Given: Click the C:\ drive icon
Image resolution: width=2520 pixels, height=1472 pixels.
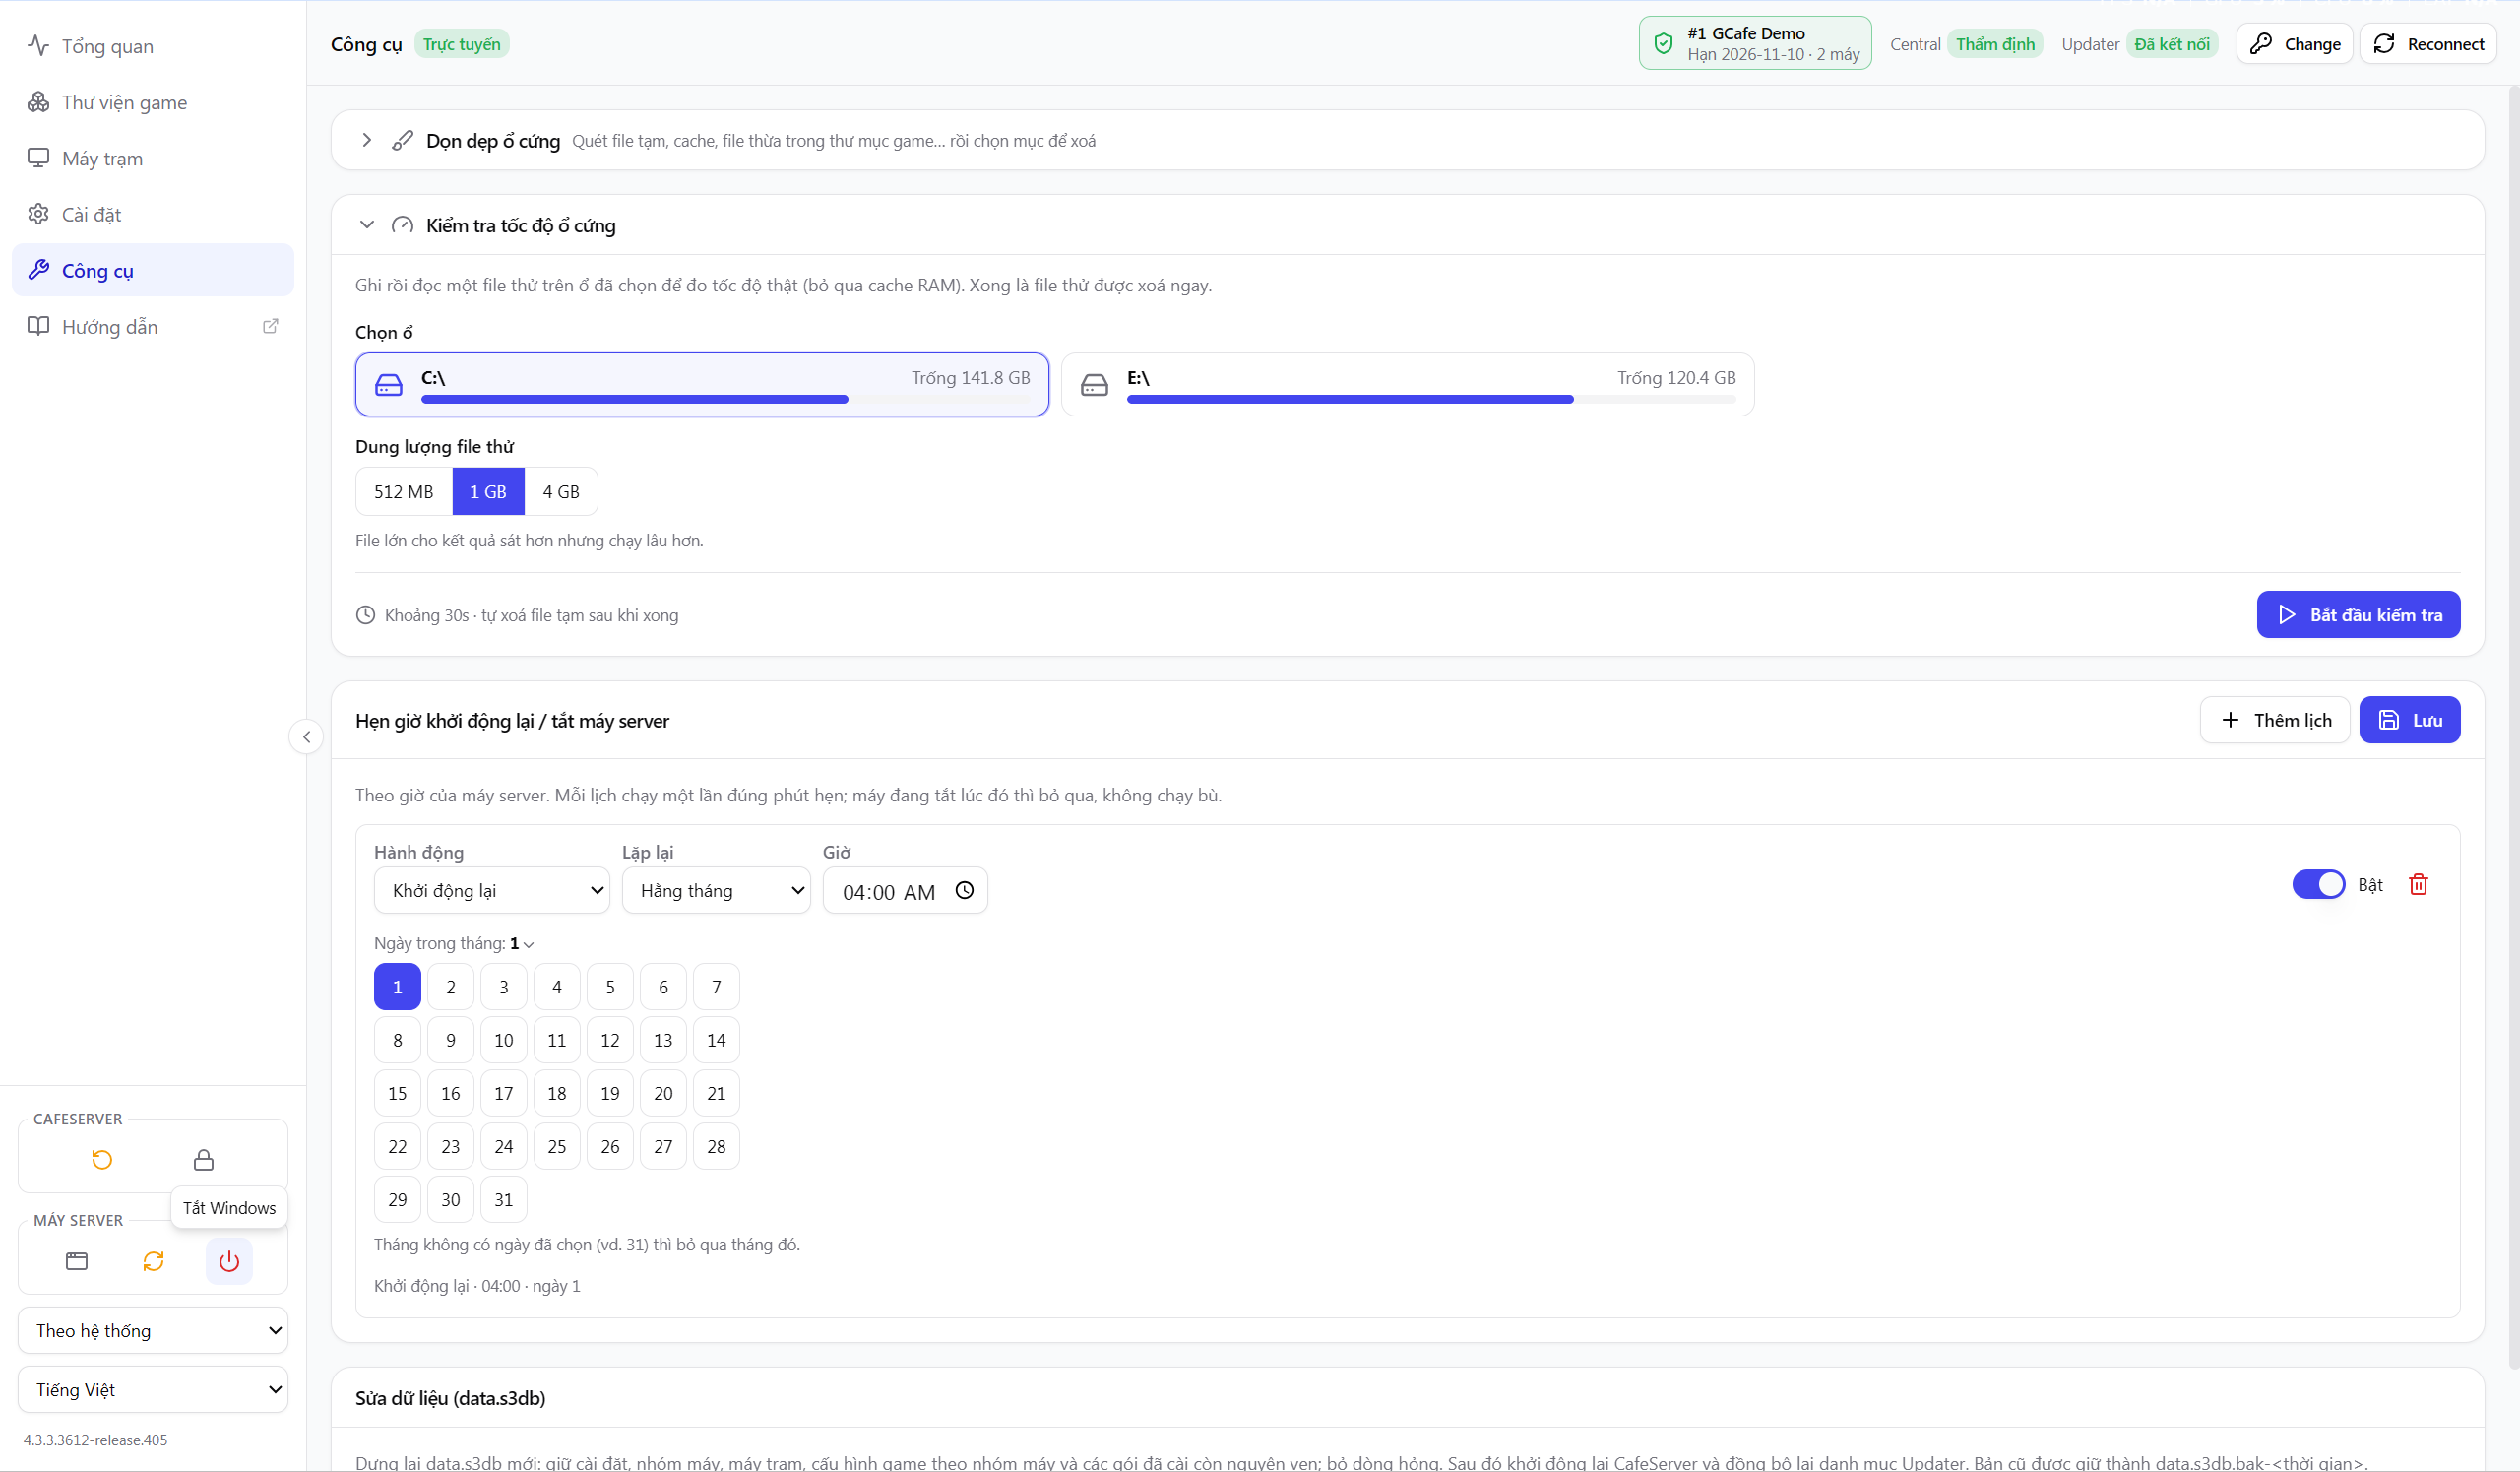Looking at the screenshot, I should 388,385.
